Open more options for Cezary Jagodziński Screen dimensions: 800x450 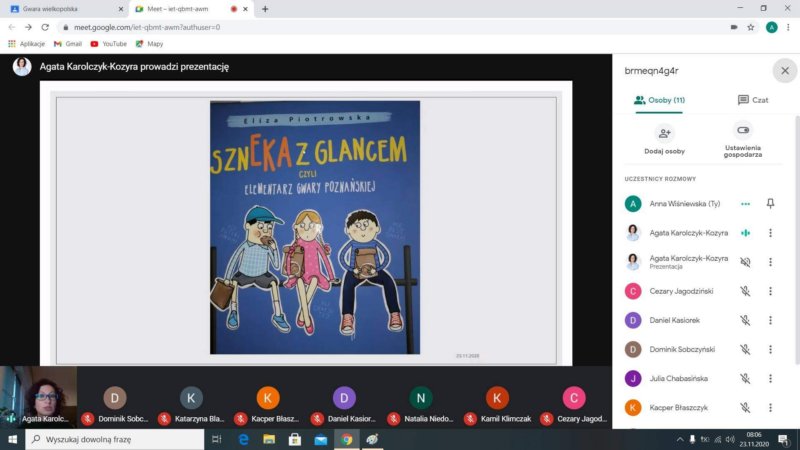coord(770,291)
